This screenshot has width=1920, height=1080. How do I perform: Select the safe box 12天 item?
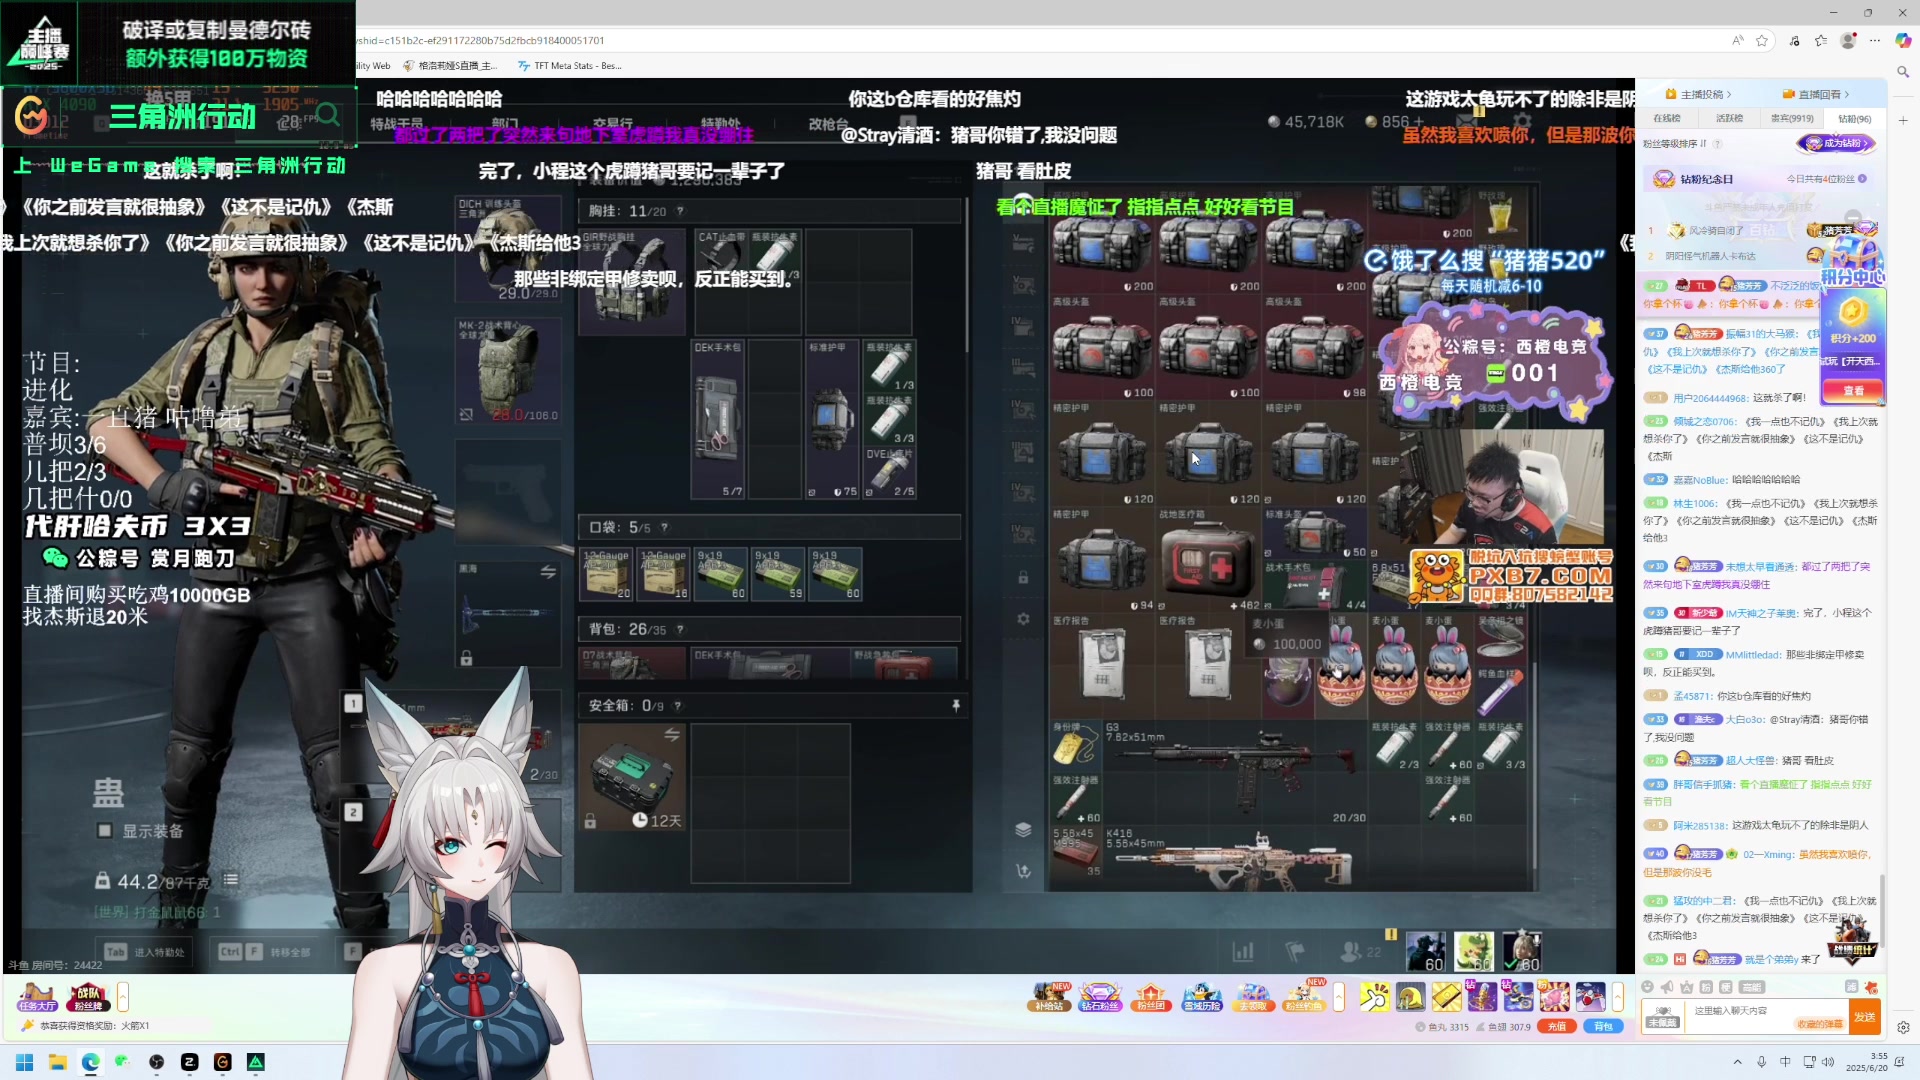tap(633, 778)
